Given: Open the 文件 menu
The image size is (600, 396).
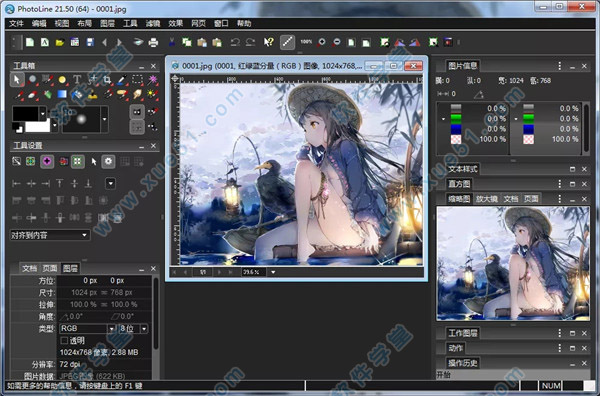Looking at the screenshot, I should tap(16, 23).
